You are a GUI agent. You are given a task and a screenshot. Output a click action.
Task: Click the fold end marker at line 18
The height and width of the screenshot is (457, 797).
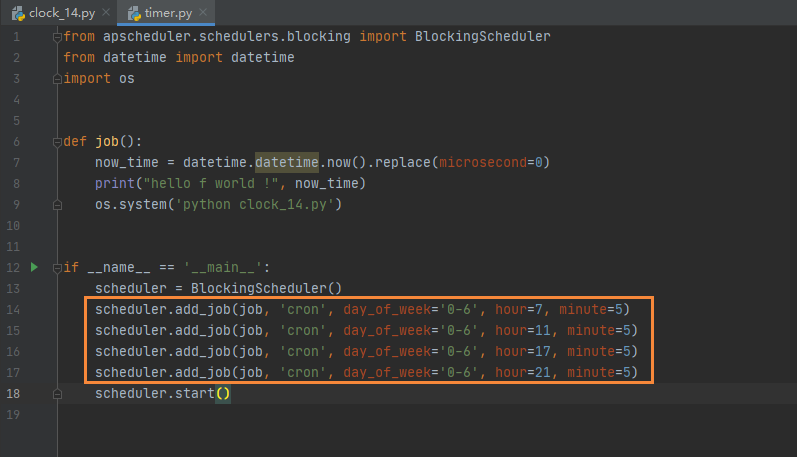tap(57, 394)
